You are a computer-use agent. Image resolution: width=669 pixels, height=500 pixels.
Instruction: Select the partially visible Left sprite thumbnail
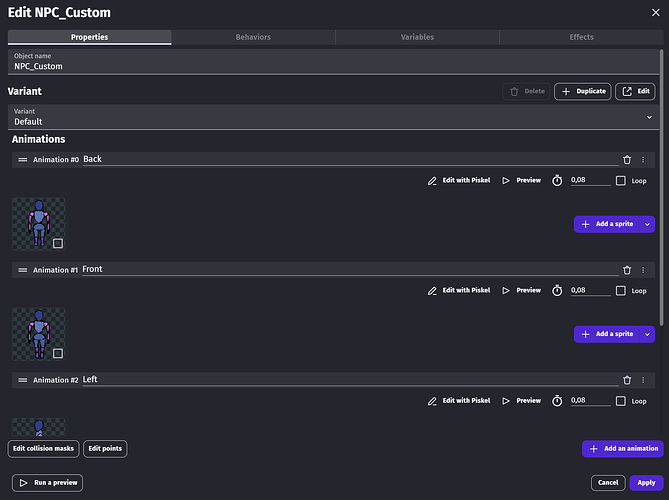pyautogui.click(x=39, y=427)
